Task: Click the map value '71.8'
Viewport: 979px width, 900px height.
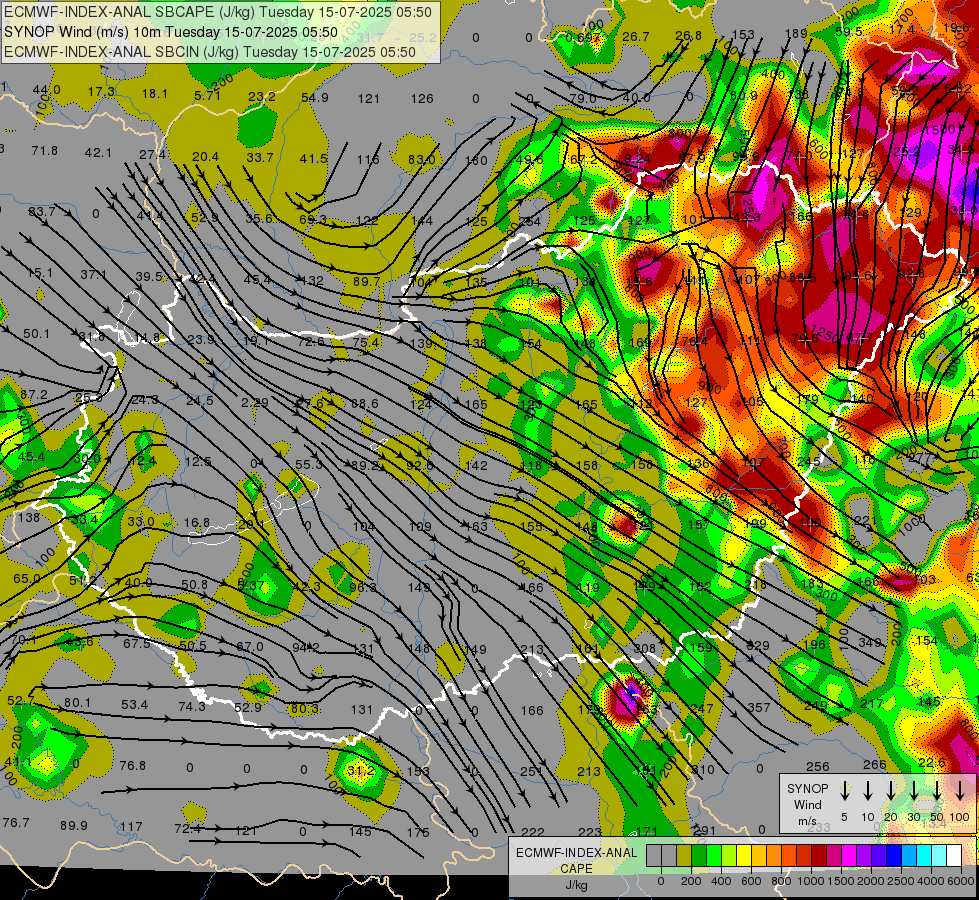Action: click(x=44, y=151)
